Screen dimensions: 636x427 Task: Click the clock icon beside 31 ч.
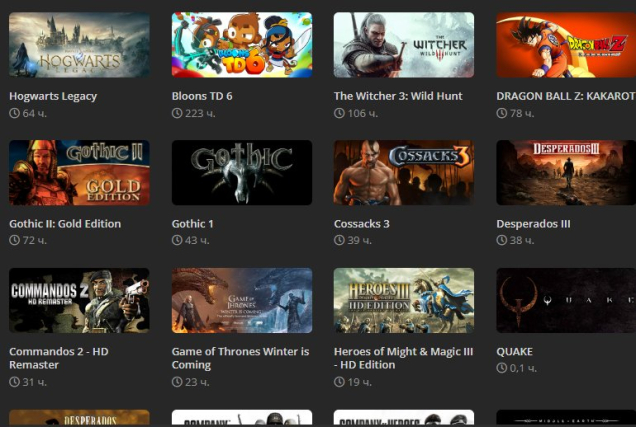click(14, 382)
